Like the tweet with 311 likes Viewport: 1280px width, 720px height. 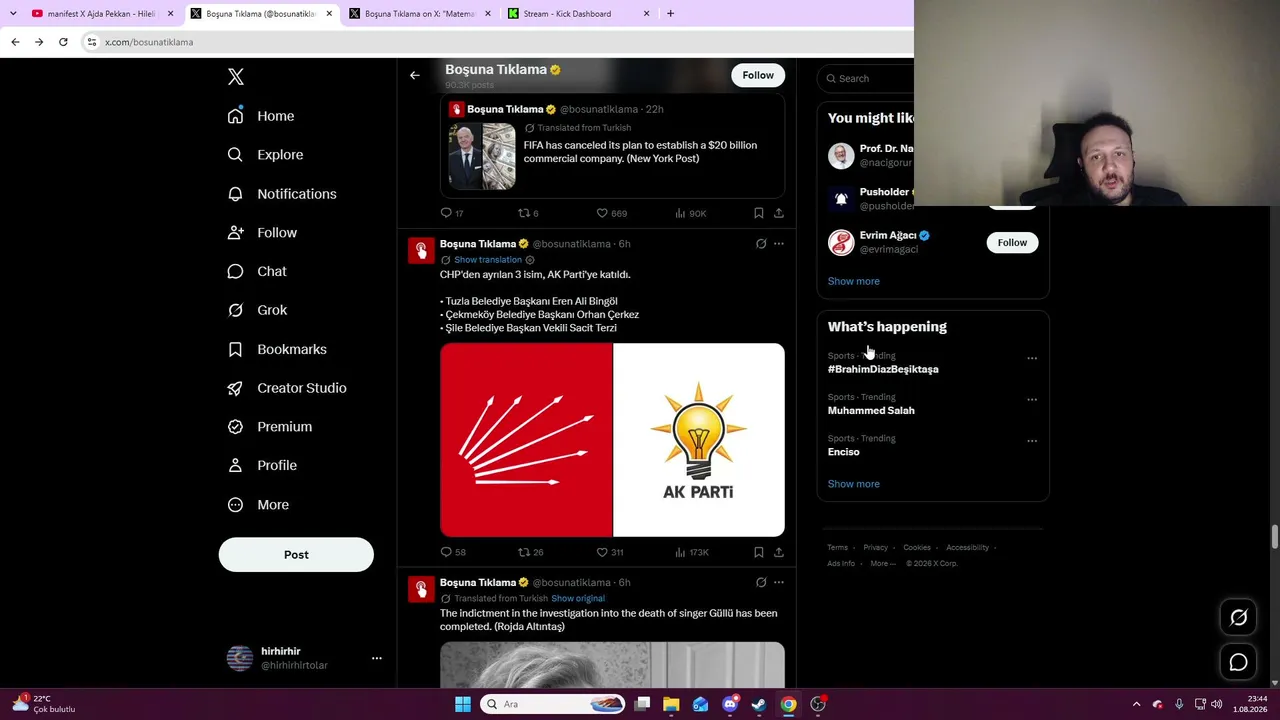(x=610, y=552)
